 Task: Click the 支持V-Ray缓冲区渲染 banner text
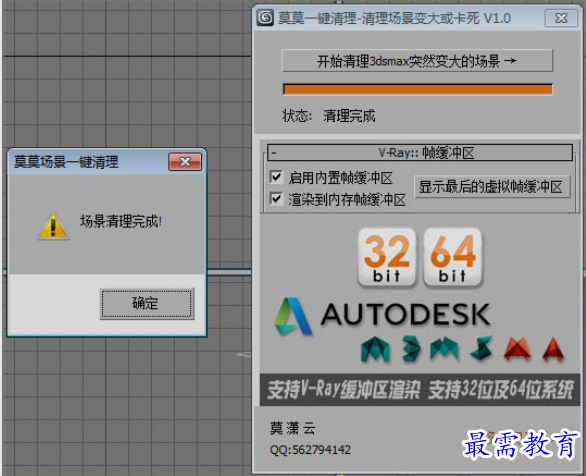pyautogui.click(x=344, y=390)
